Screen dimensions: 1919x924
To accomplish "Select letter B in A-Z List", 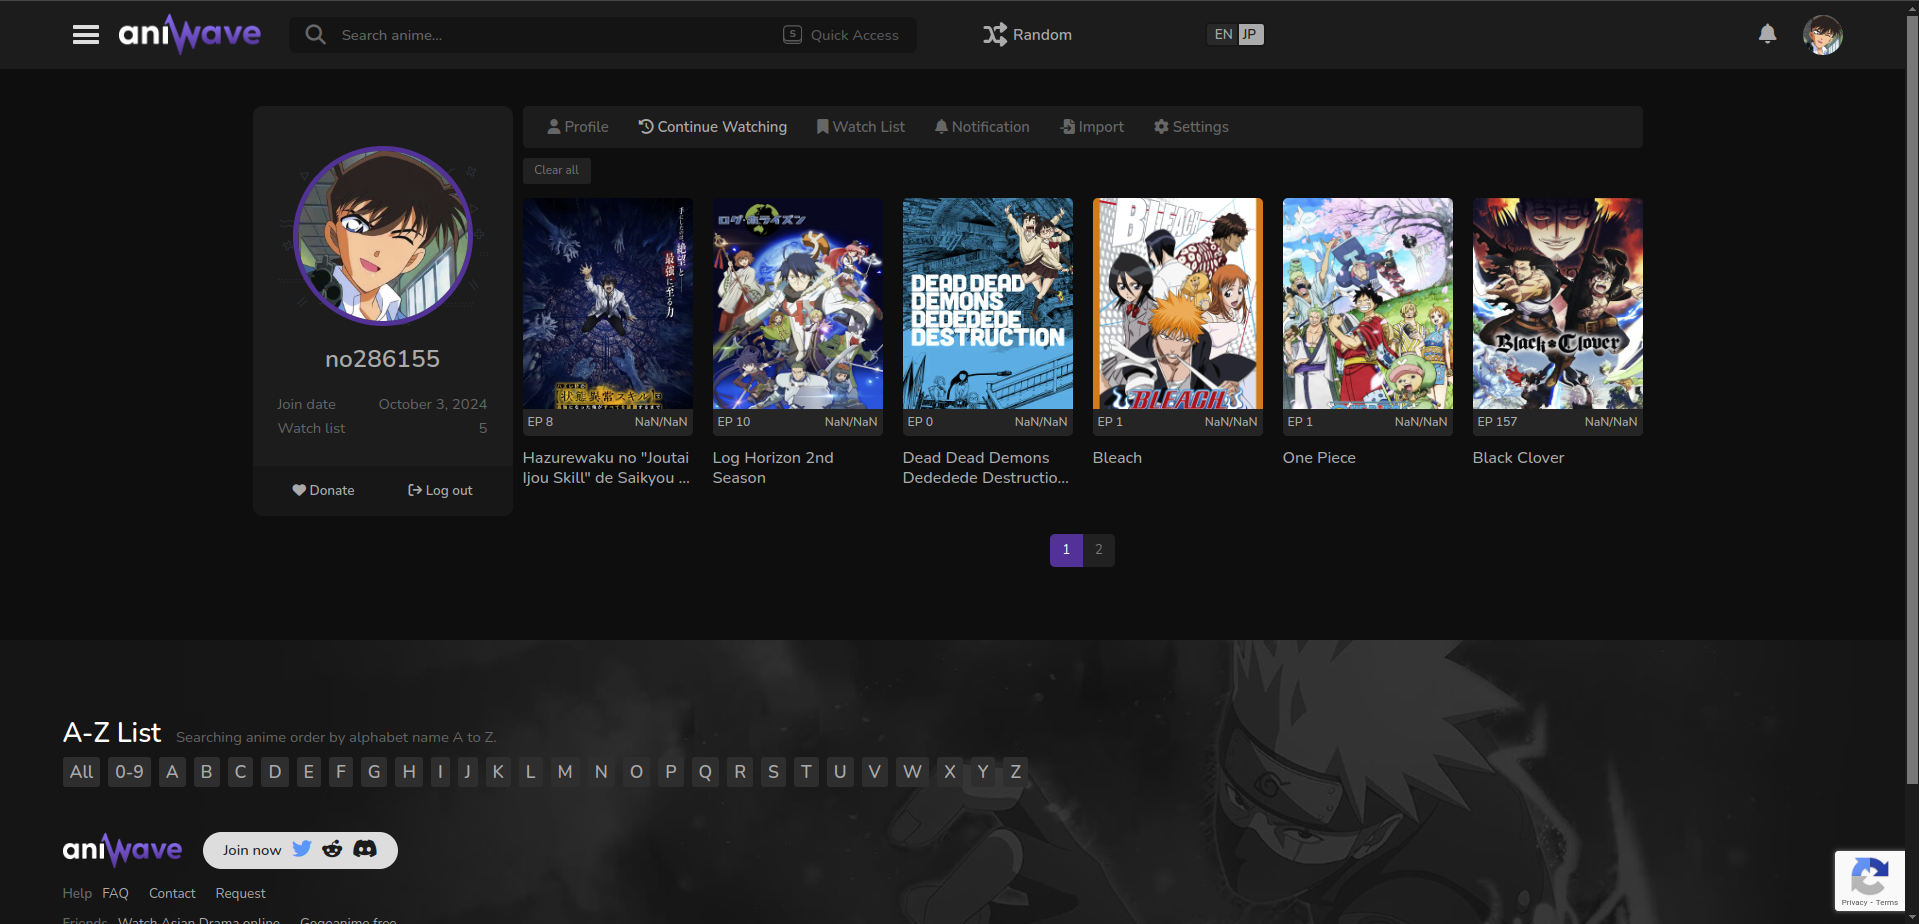I will click(x=207, y=772).
